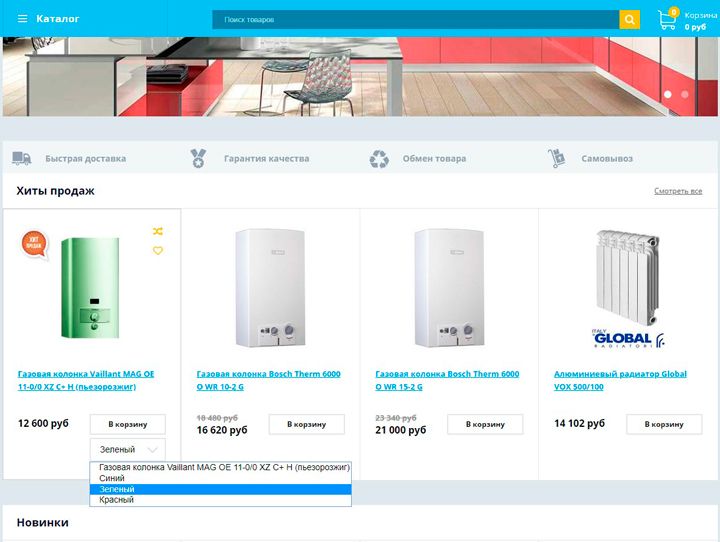This screenshot has width=720, height=542.
Task: Click the self-pickup hand truck icon
Action: tap(557, 158)
